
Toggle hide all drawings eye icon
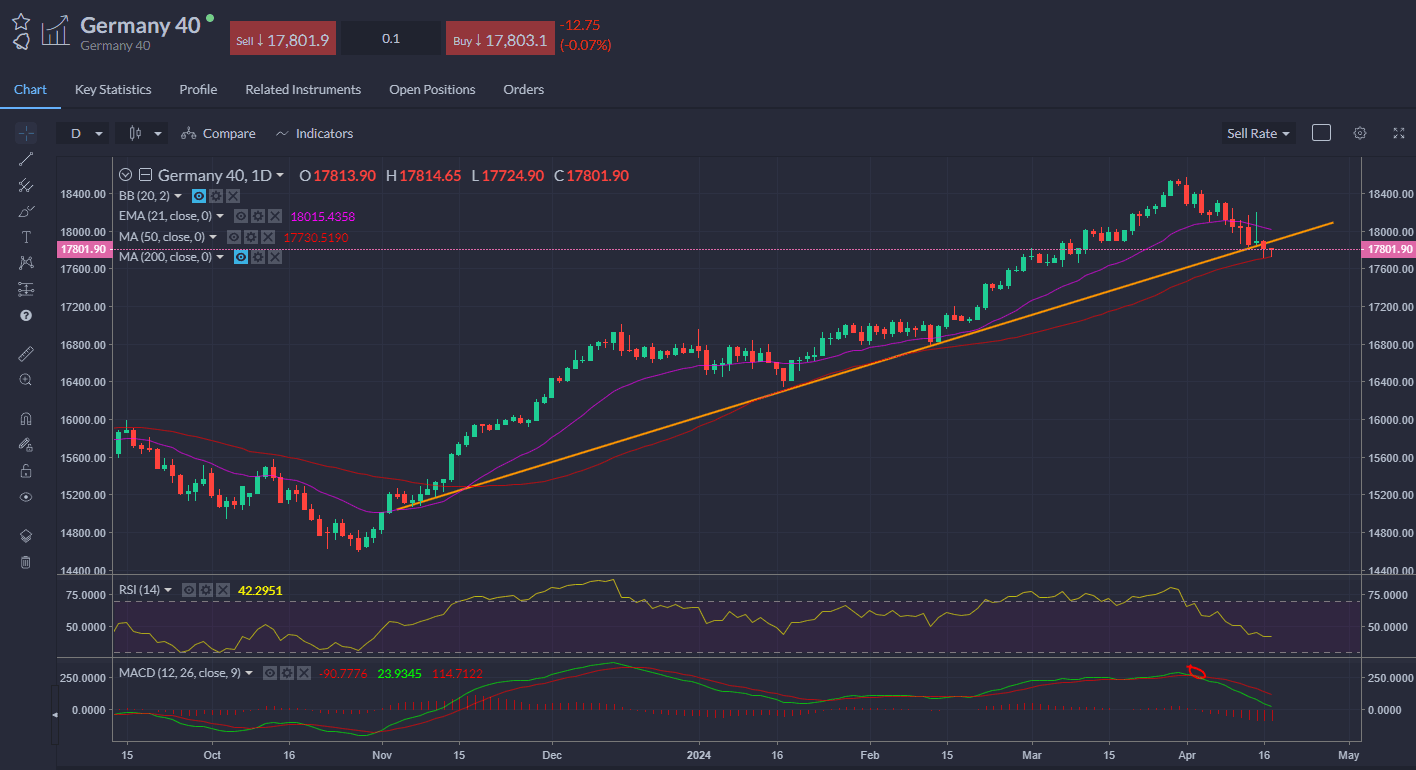pyautogui.click(x=26, y=496)
